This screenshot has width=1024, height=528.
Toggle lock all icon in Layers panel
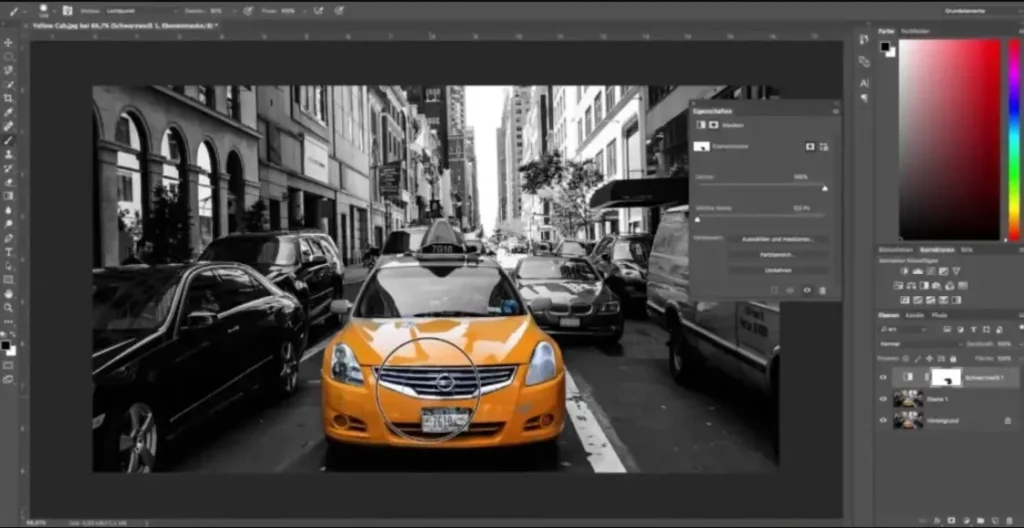pos(953,359)
